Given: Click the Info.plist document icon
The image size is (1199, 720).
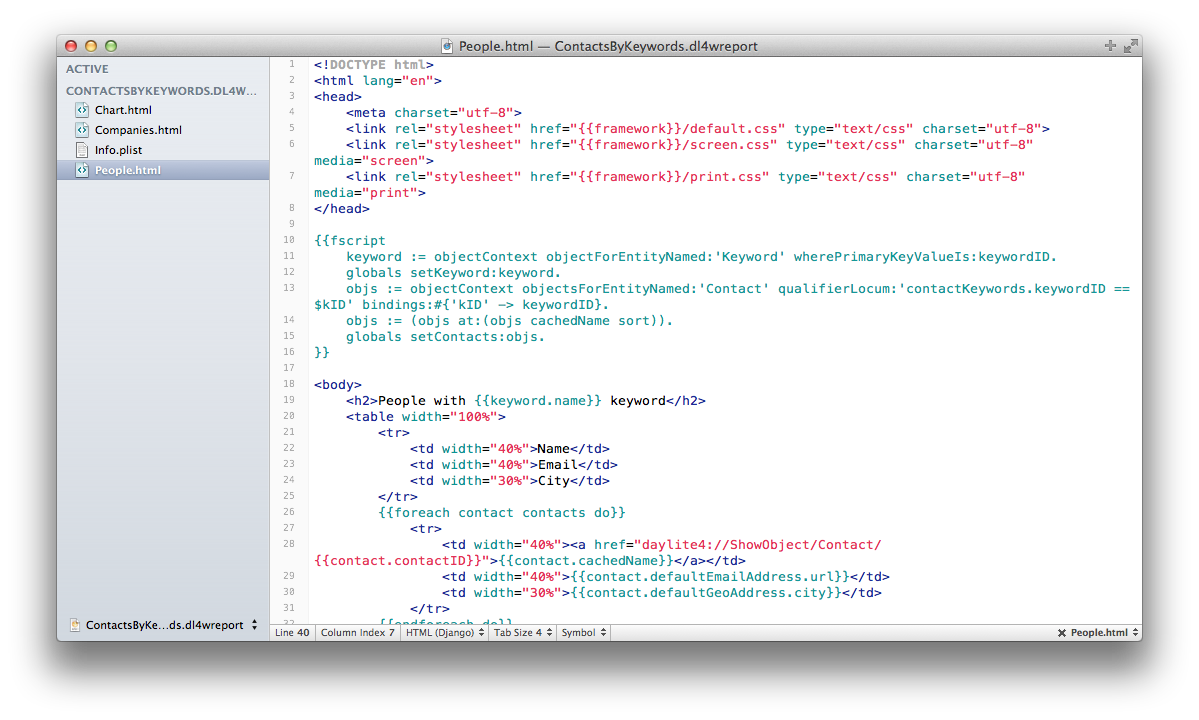Looking at the screenshot, I should coord(82,150).
